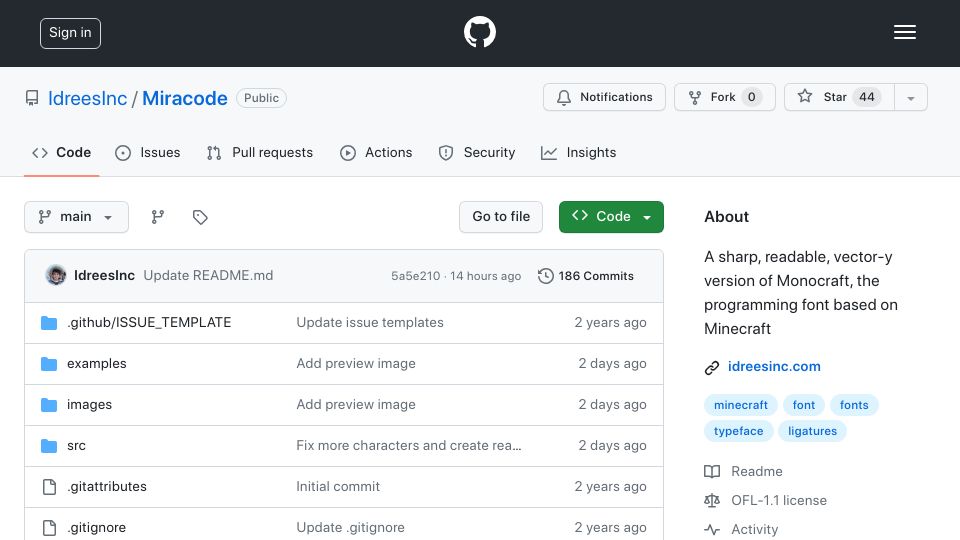This screenshot has height=540, width=960.
Task: Select the fonts topic tag
Action: 854,405
